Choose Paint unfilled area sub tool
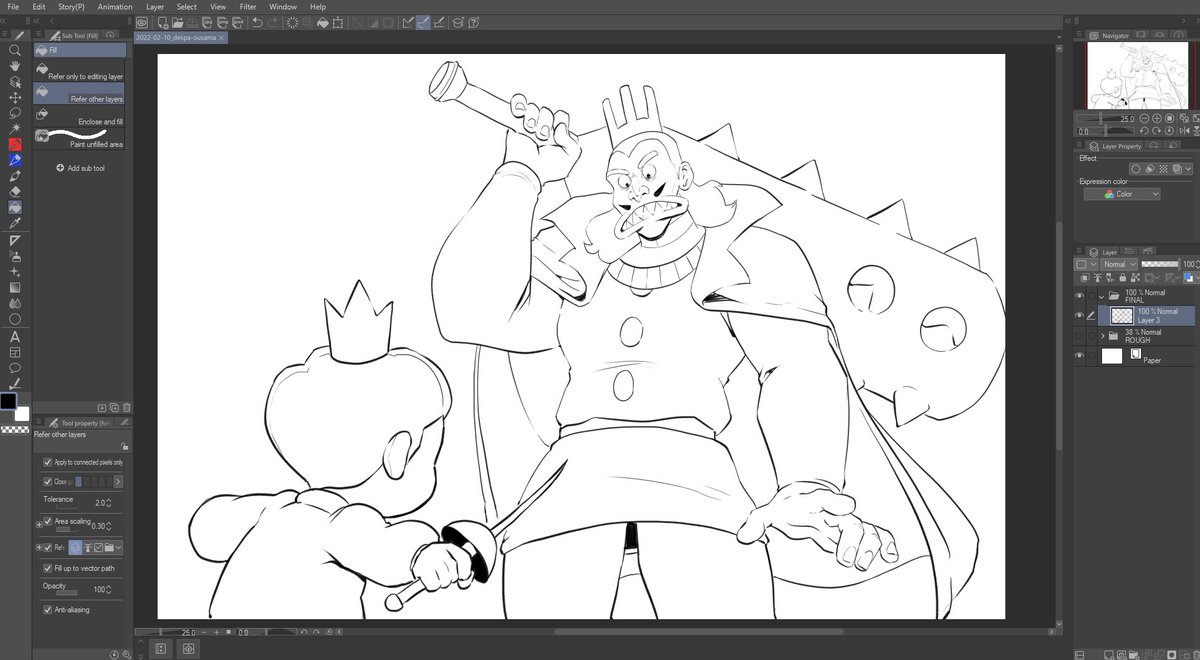 (80, 139)
